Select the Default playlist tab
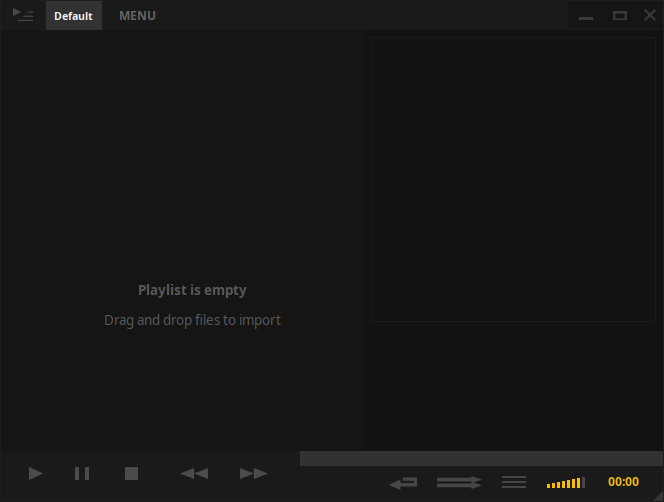This screenshot has width=664, height=502. 73,16
